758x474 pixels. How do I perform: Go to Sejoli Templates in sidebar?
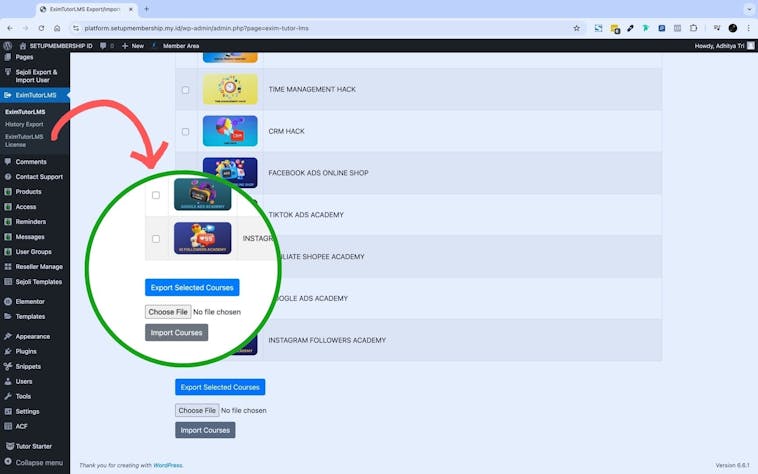[38, 282]
